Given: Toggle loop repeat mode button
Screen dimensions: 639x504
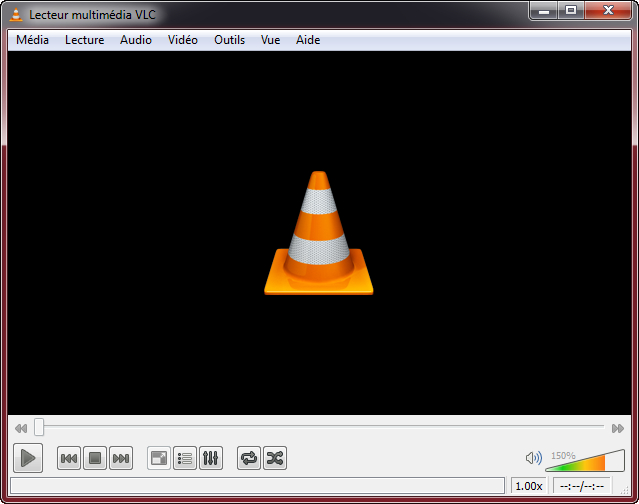Looking at the screenshot, I should pyautogui.click(x=249, y=458).
